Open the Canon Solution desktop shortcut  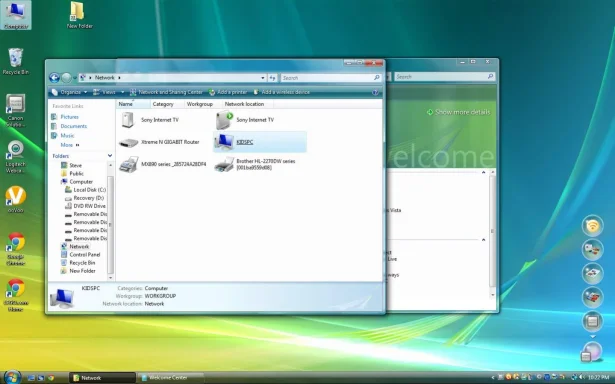pos(16,110)
